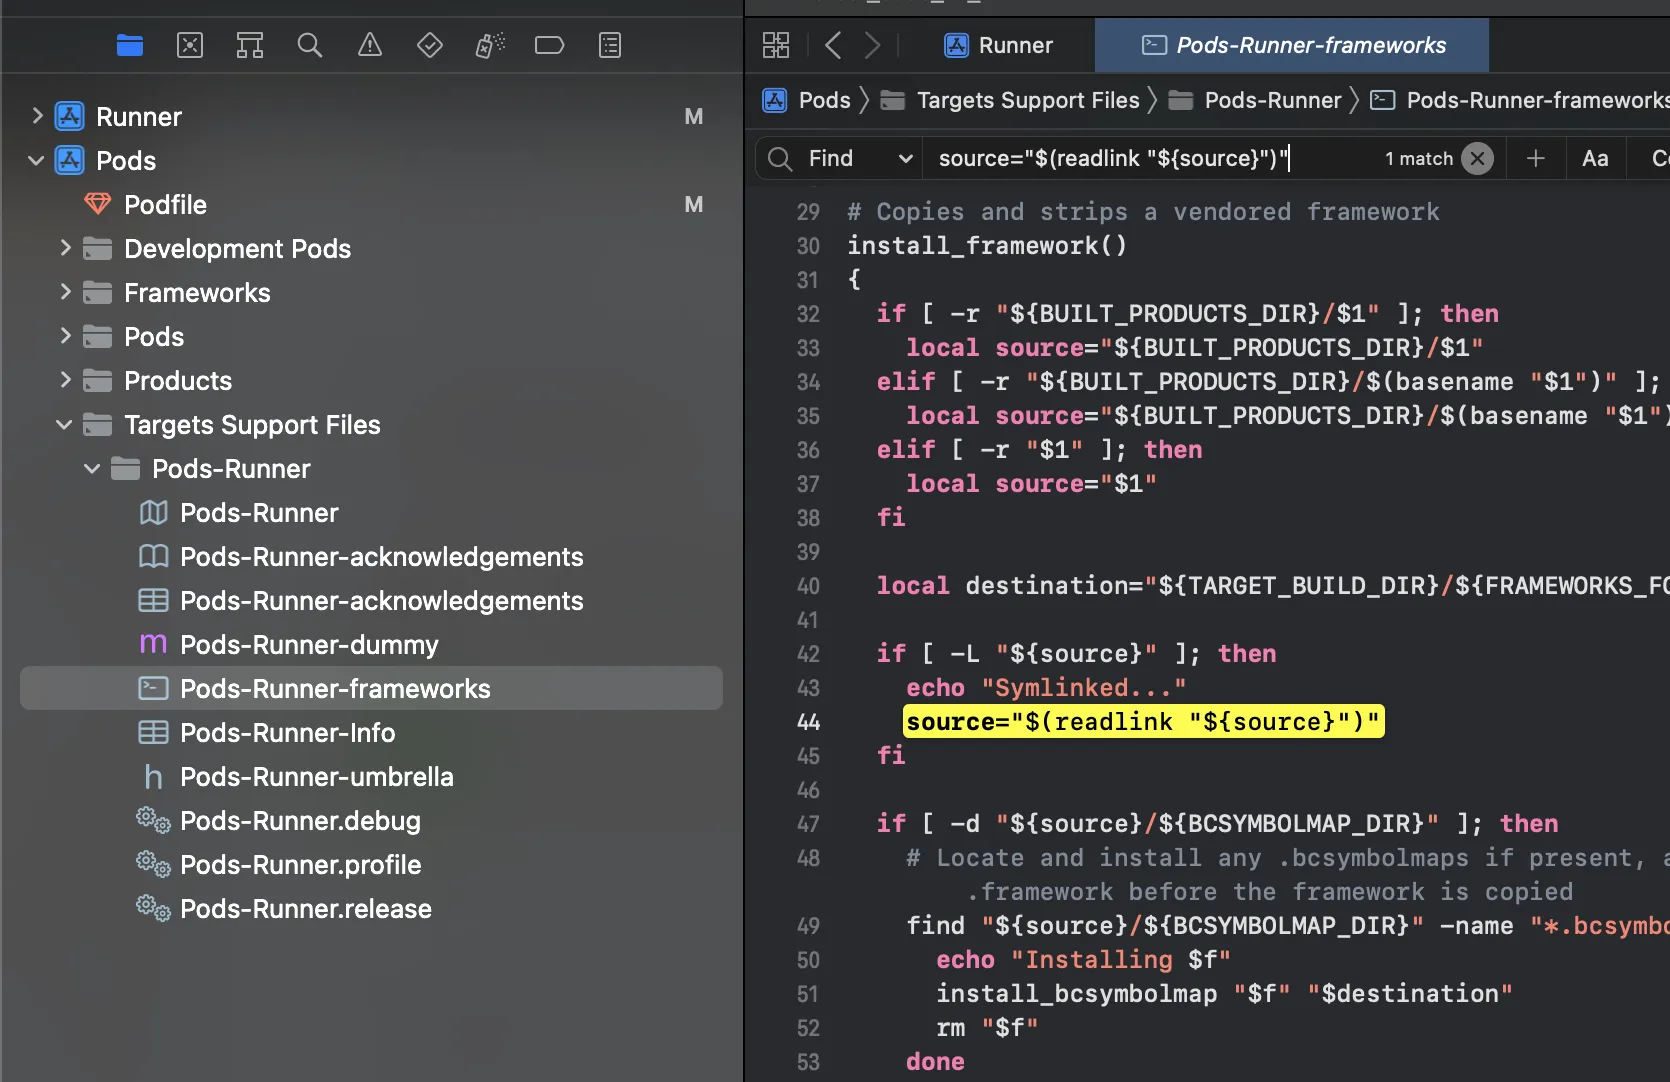Click into the find search text field
Viewport: 1670px width, 1082px height.
(1150, 158)
